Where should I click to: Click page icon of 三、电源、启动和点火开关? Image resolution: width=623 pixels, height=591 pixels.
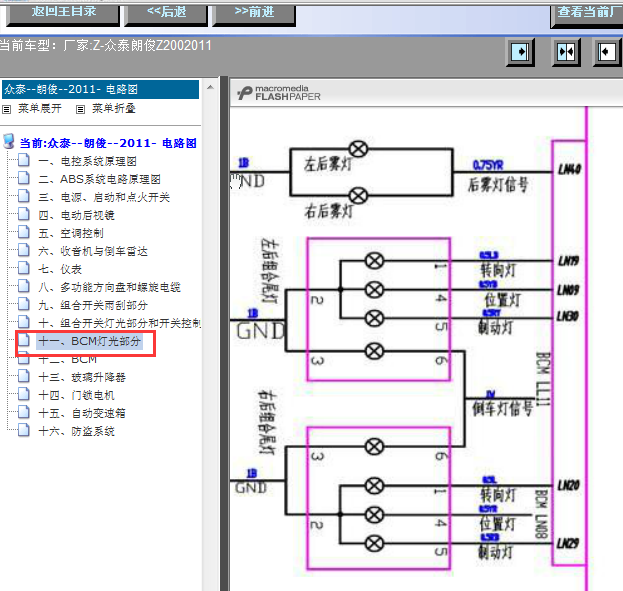pos(23,196)
